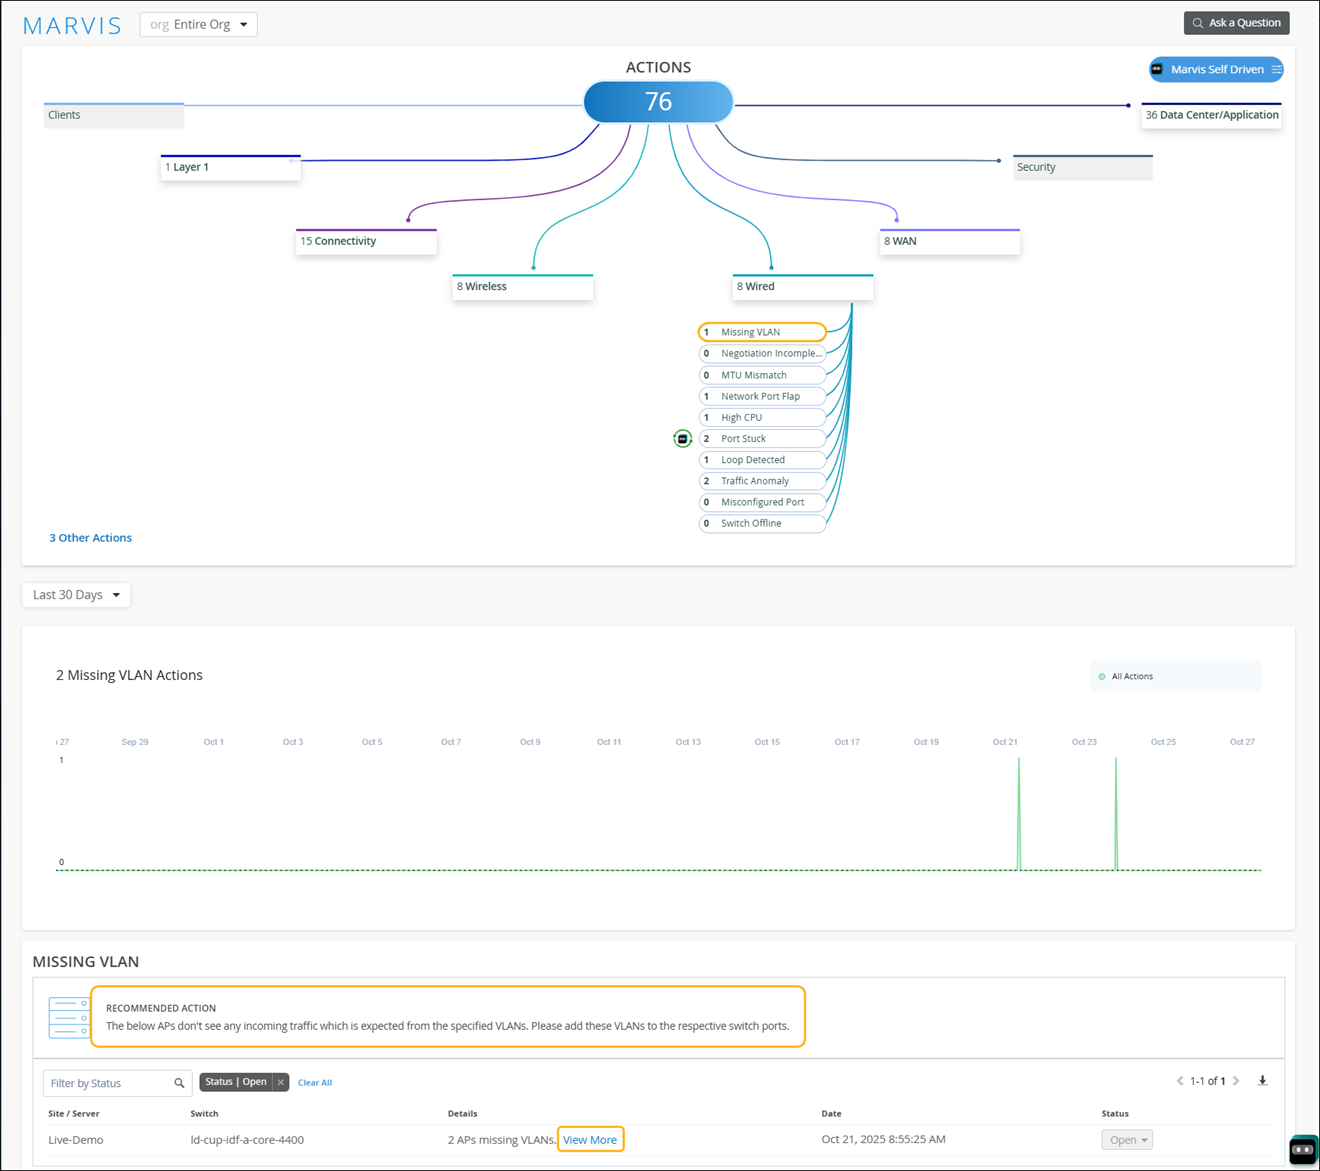
Task: Select the Traffic Anomaly action
Action: point(762,481)
